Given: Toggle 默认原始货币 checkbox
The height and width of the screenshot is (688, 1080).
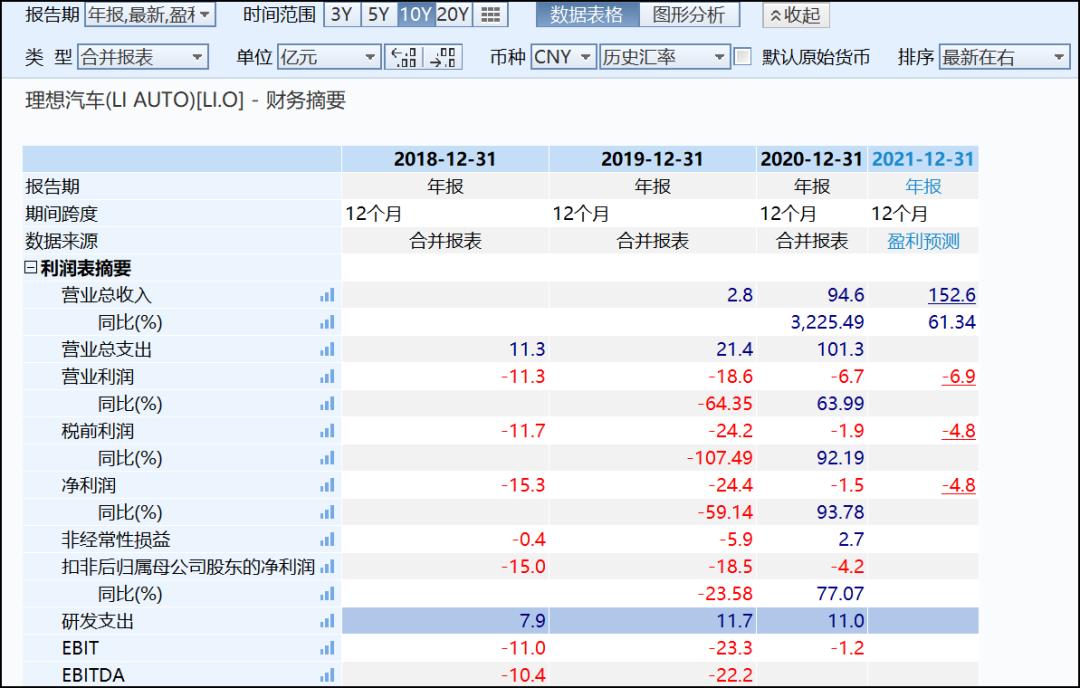Looking at the screenshot, I should tap(742, 56).
